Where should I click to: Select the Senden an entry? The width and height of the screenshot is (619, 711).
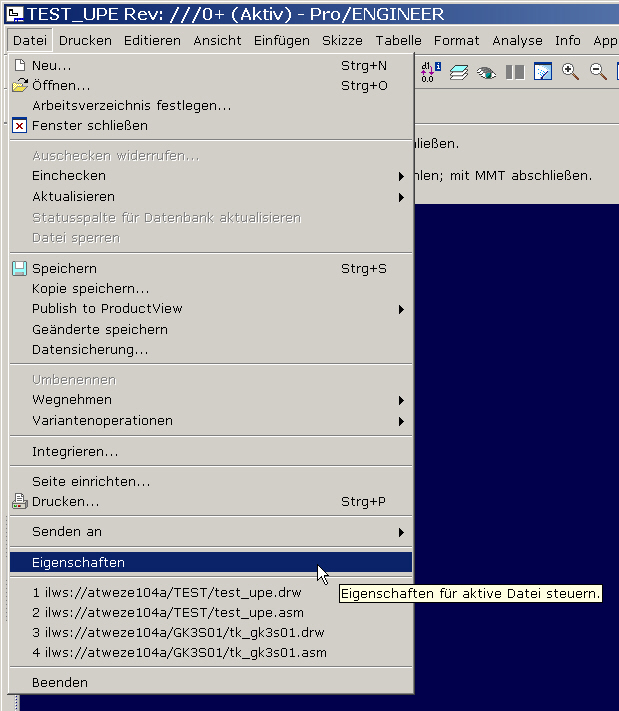coord(211,532)
